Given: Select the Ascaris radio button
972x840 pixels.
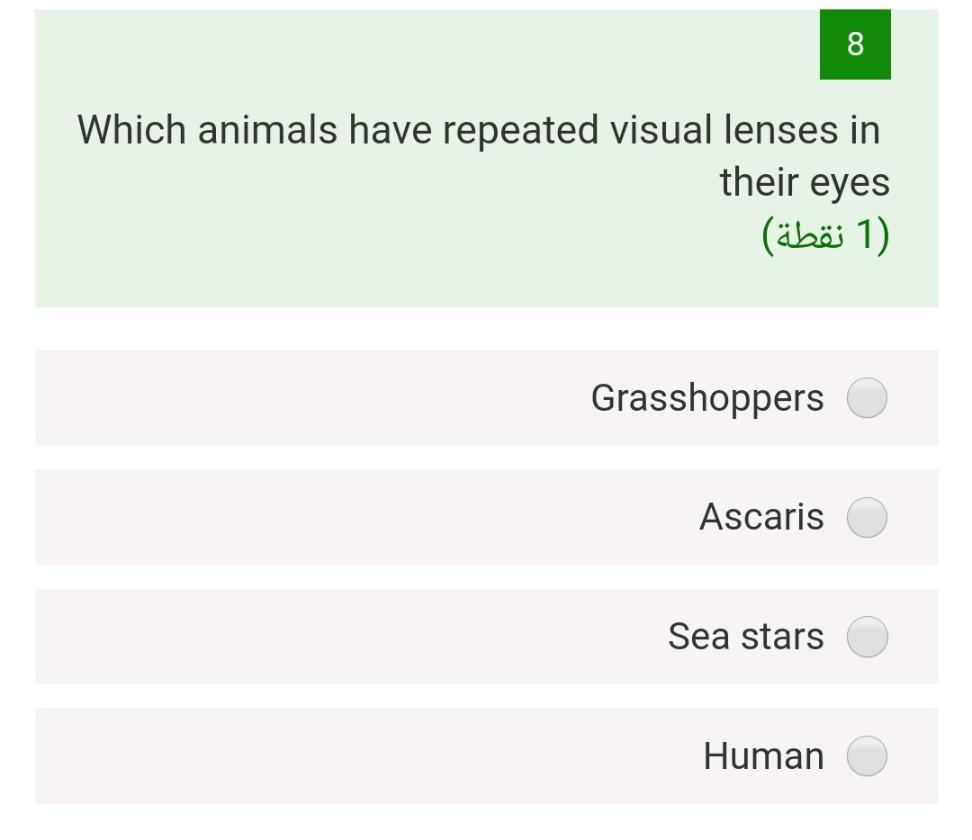Looking at the screenshot, I should coord(866,517).
